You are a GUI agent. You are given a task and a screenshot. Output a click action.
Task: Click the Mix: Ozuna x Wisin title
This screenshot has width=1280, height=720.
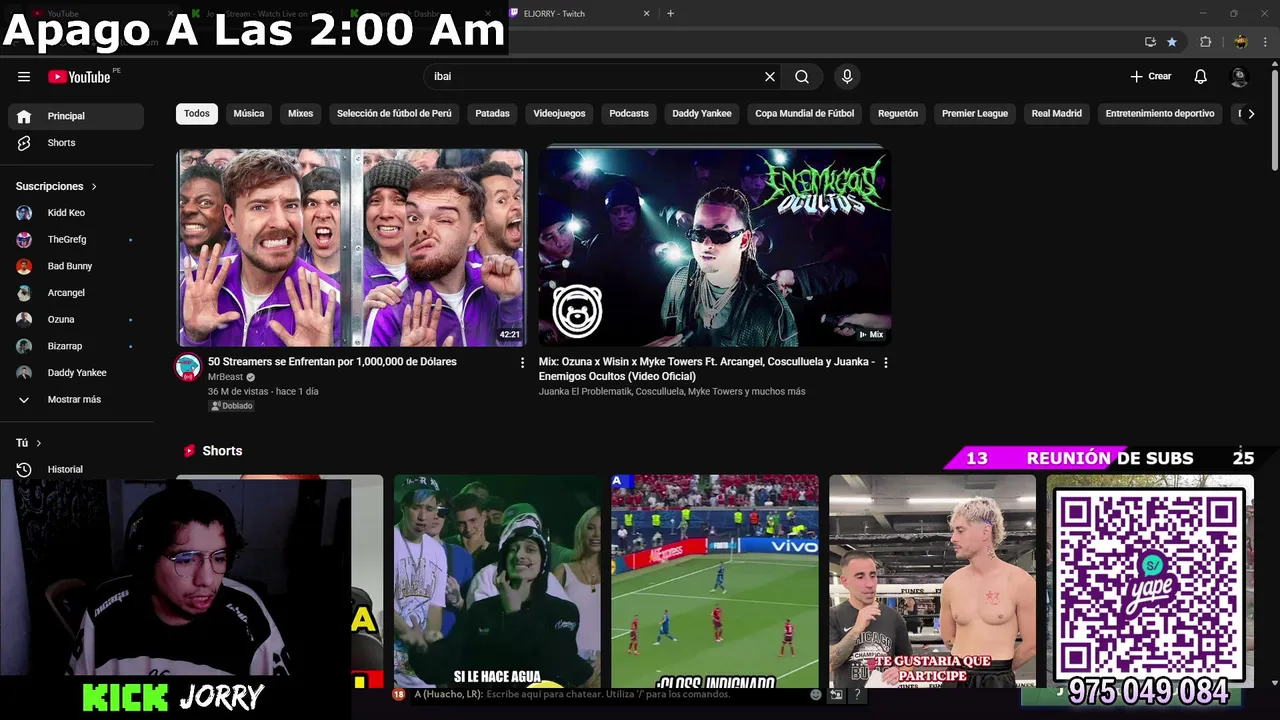707,369
